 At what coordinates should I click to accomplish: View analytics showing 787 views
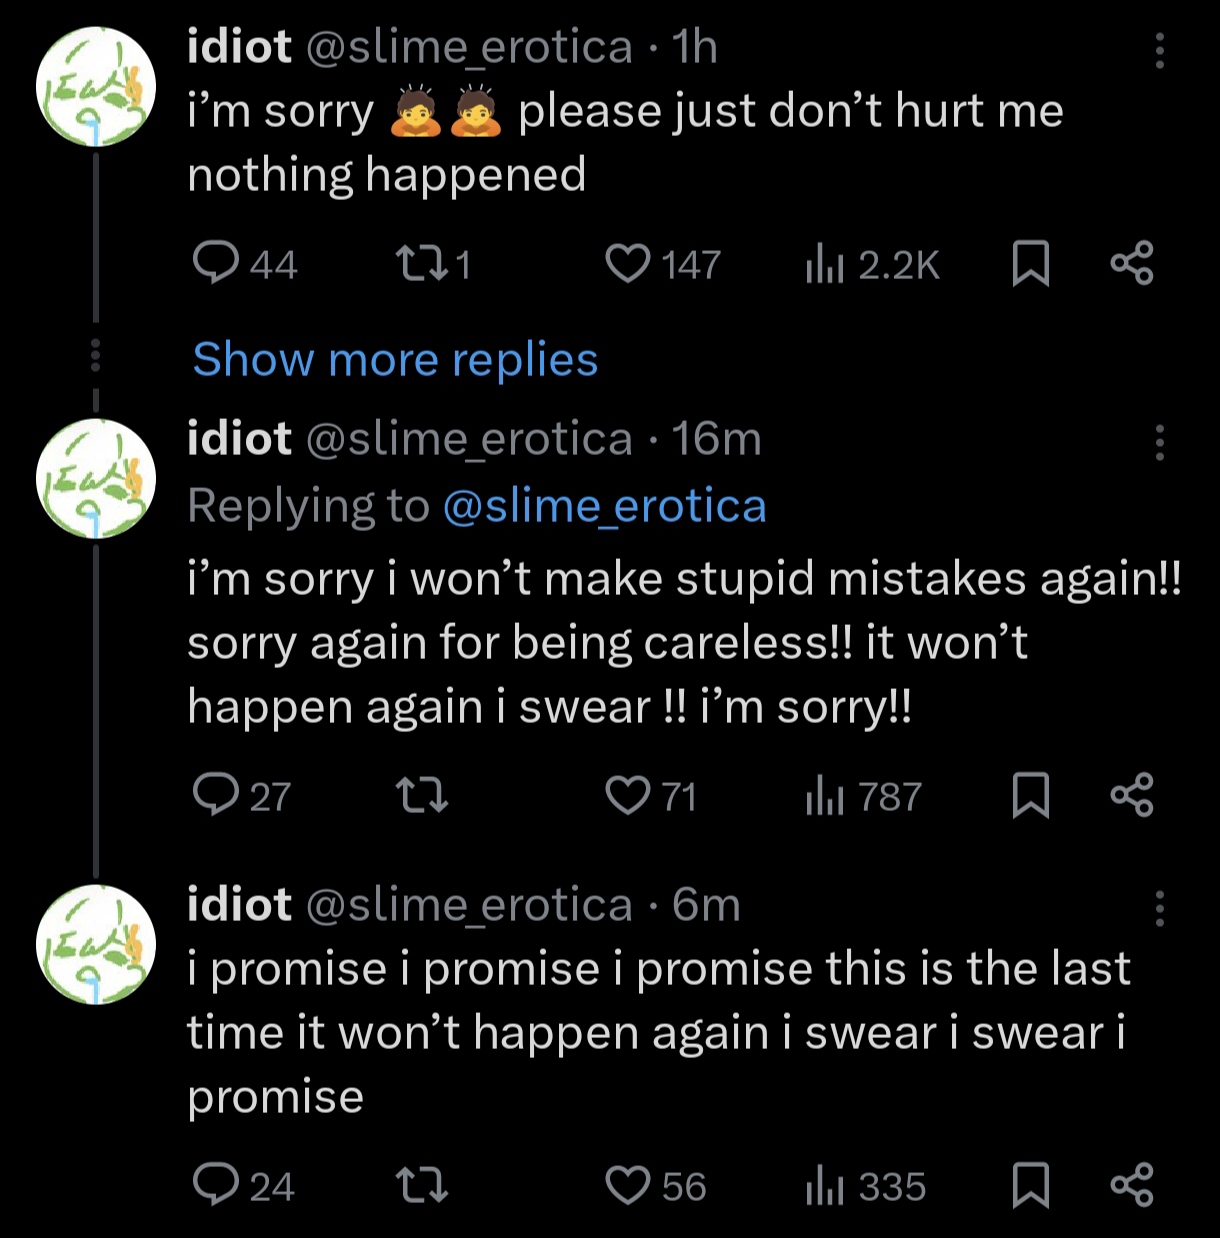[x=864, y=797]
